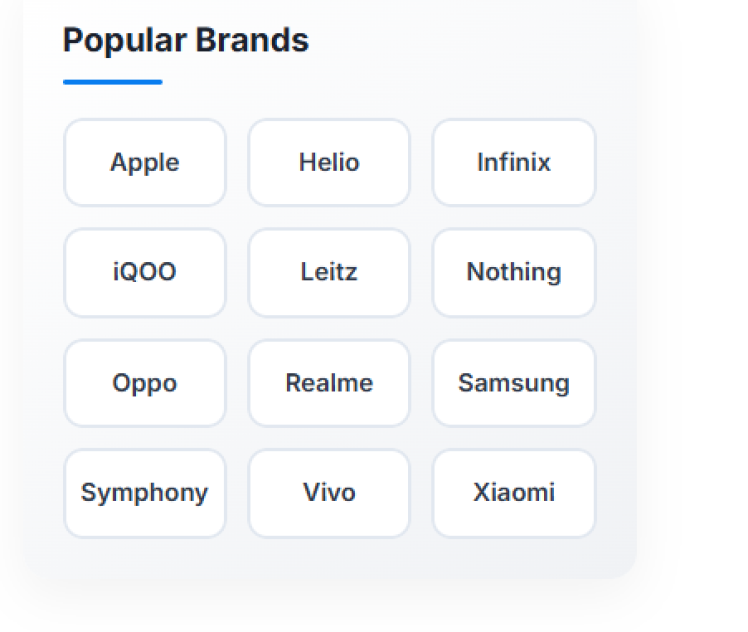
Task: View the Infinix brand listing
Action: (514, 163)
